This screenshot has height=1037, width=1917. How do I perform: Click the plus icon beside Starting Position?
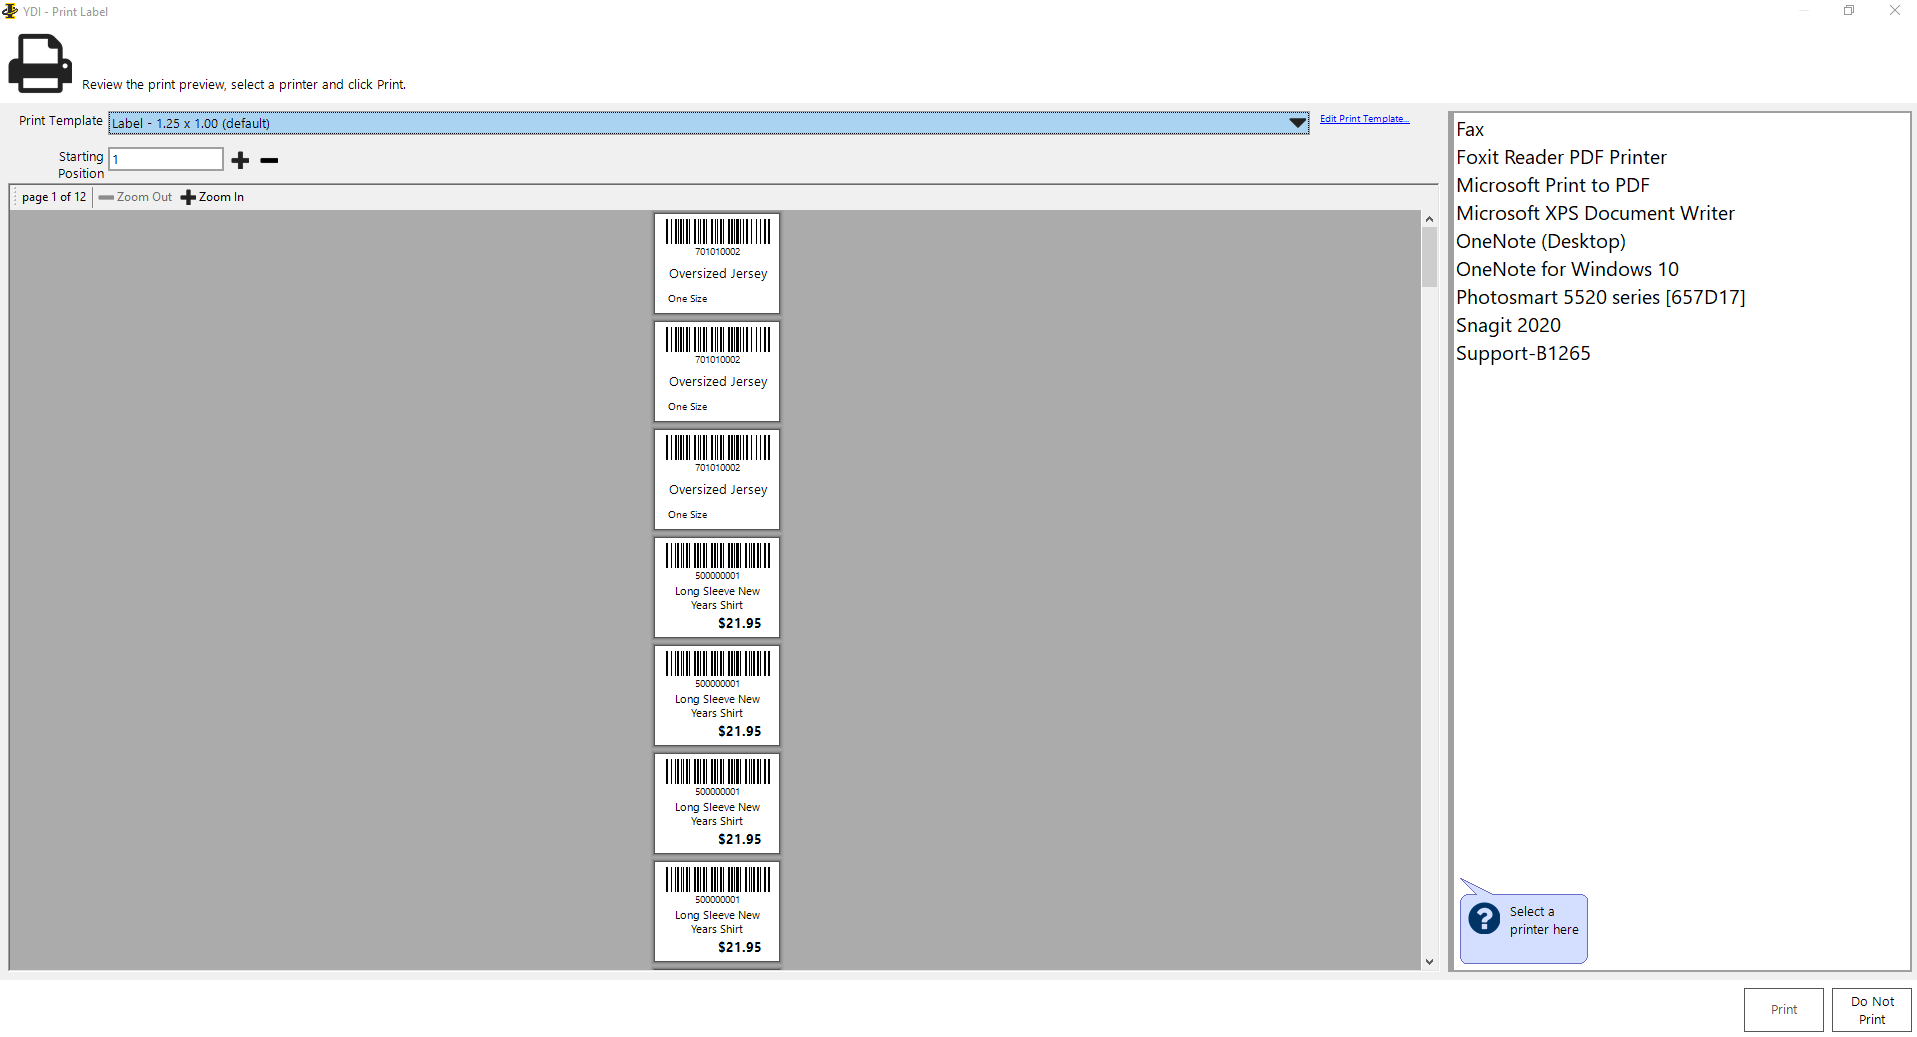tap(240, 160)
